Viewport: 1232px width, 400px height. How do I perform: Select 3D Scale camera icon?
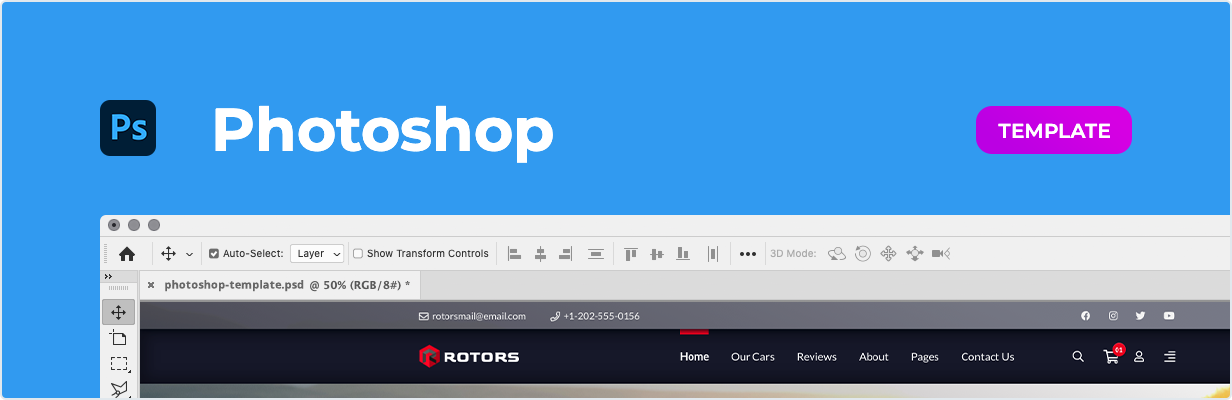point(940,254)
